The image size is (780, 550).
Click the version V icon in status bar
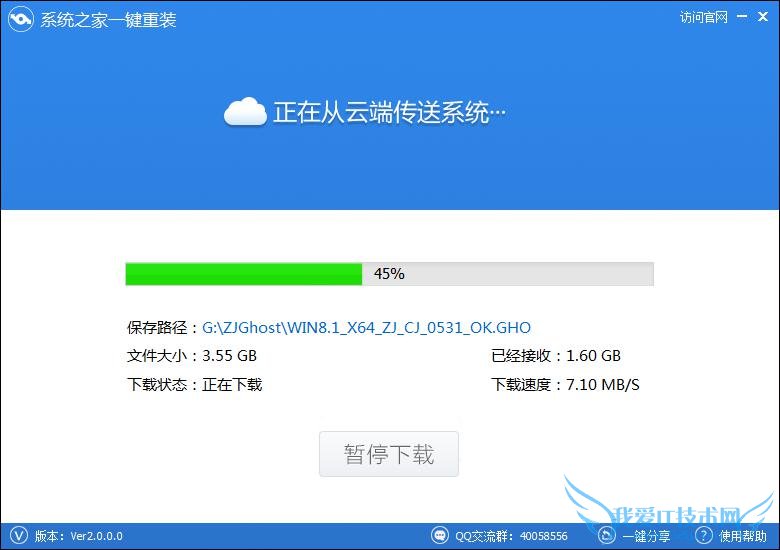click(x=19, y=536)
